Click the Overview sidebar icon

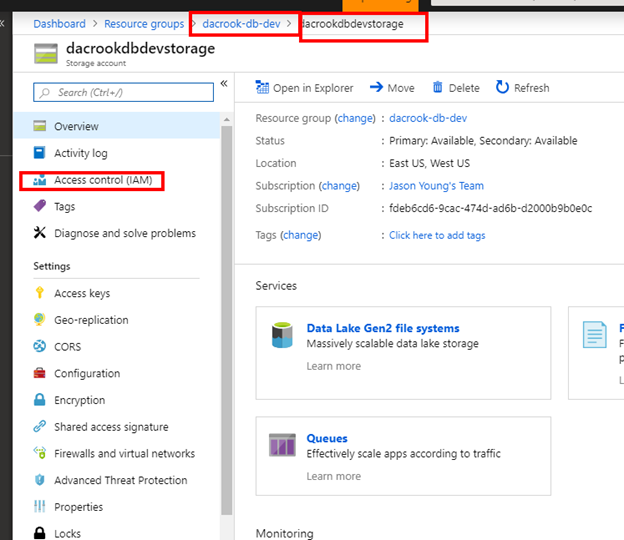pos(39,126)
